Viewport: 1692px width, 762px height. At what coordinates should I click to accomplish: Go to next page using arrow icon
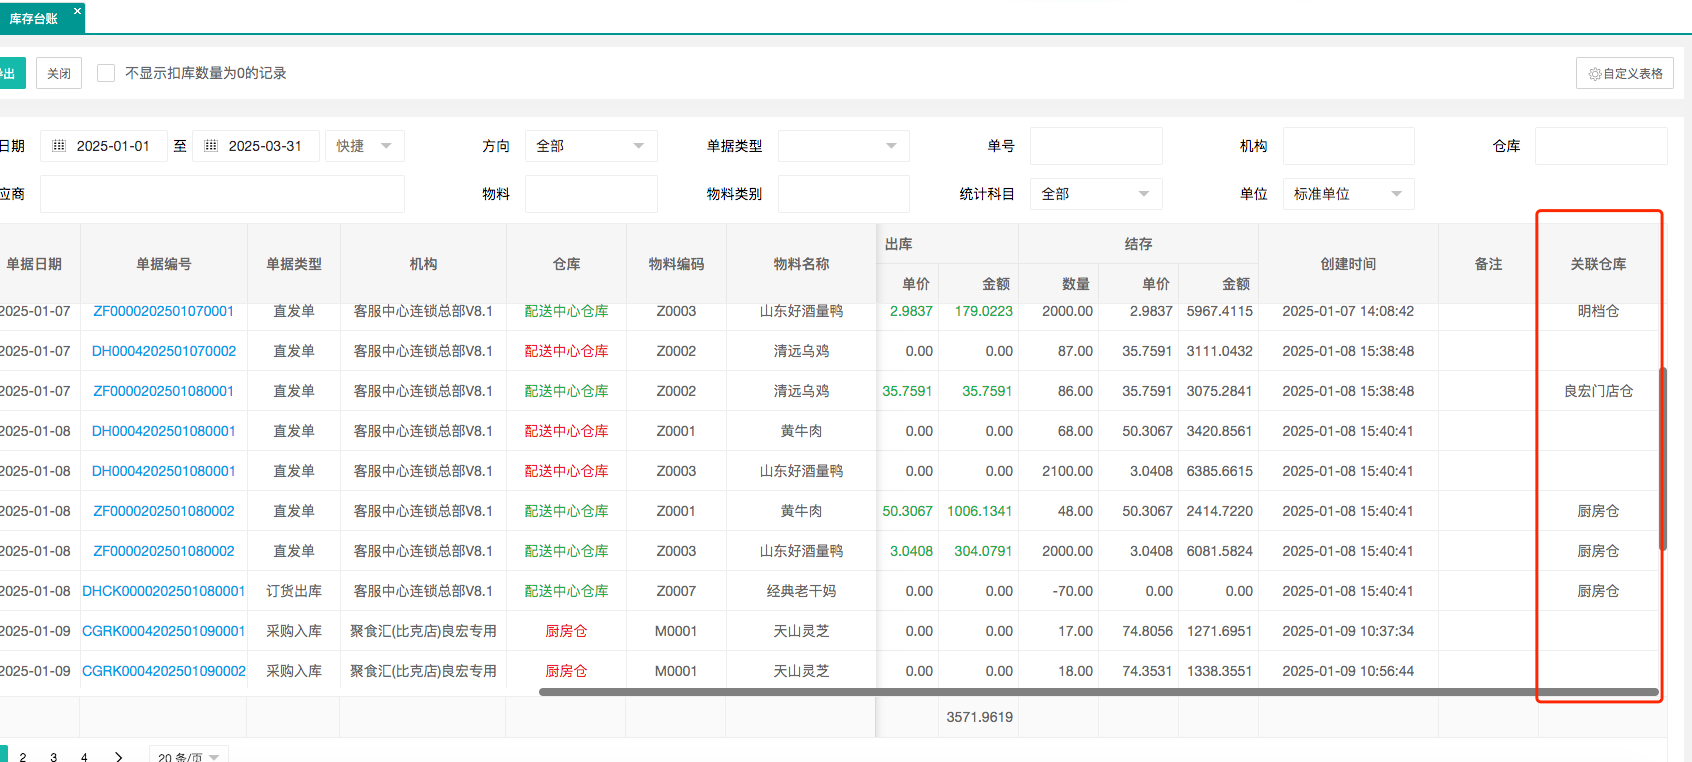coord(119,756)
